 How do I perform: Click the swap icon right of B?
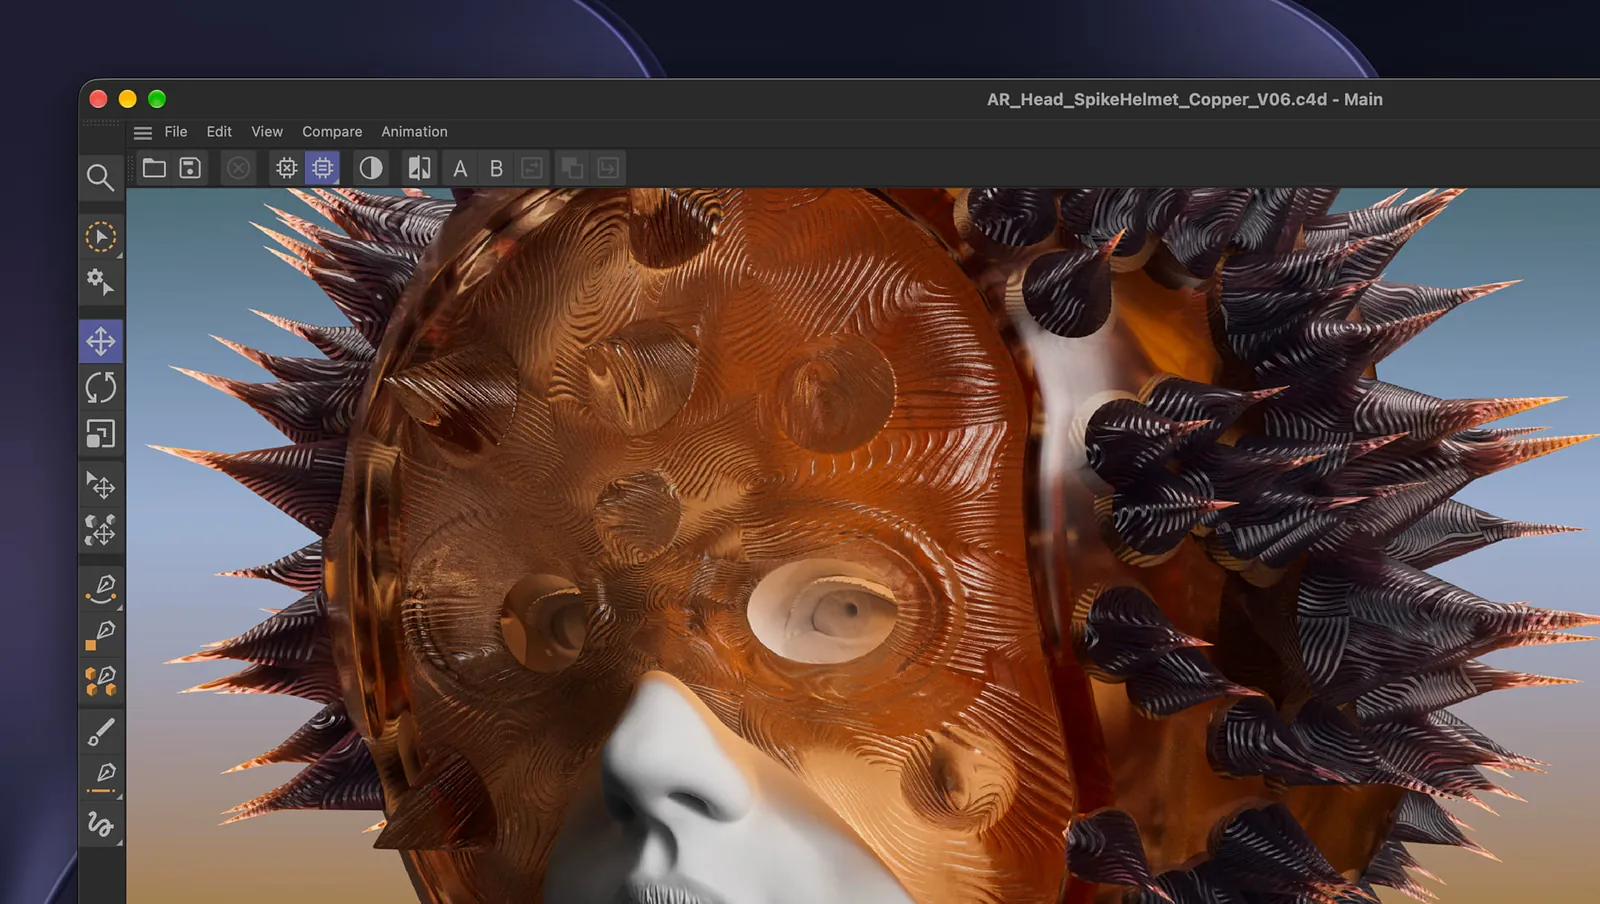pos(532,168)
